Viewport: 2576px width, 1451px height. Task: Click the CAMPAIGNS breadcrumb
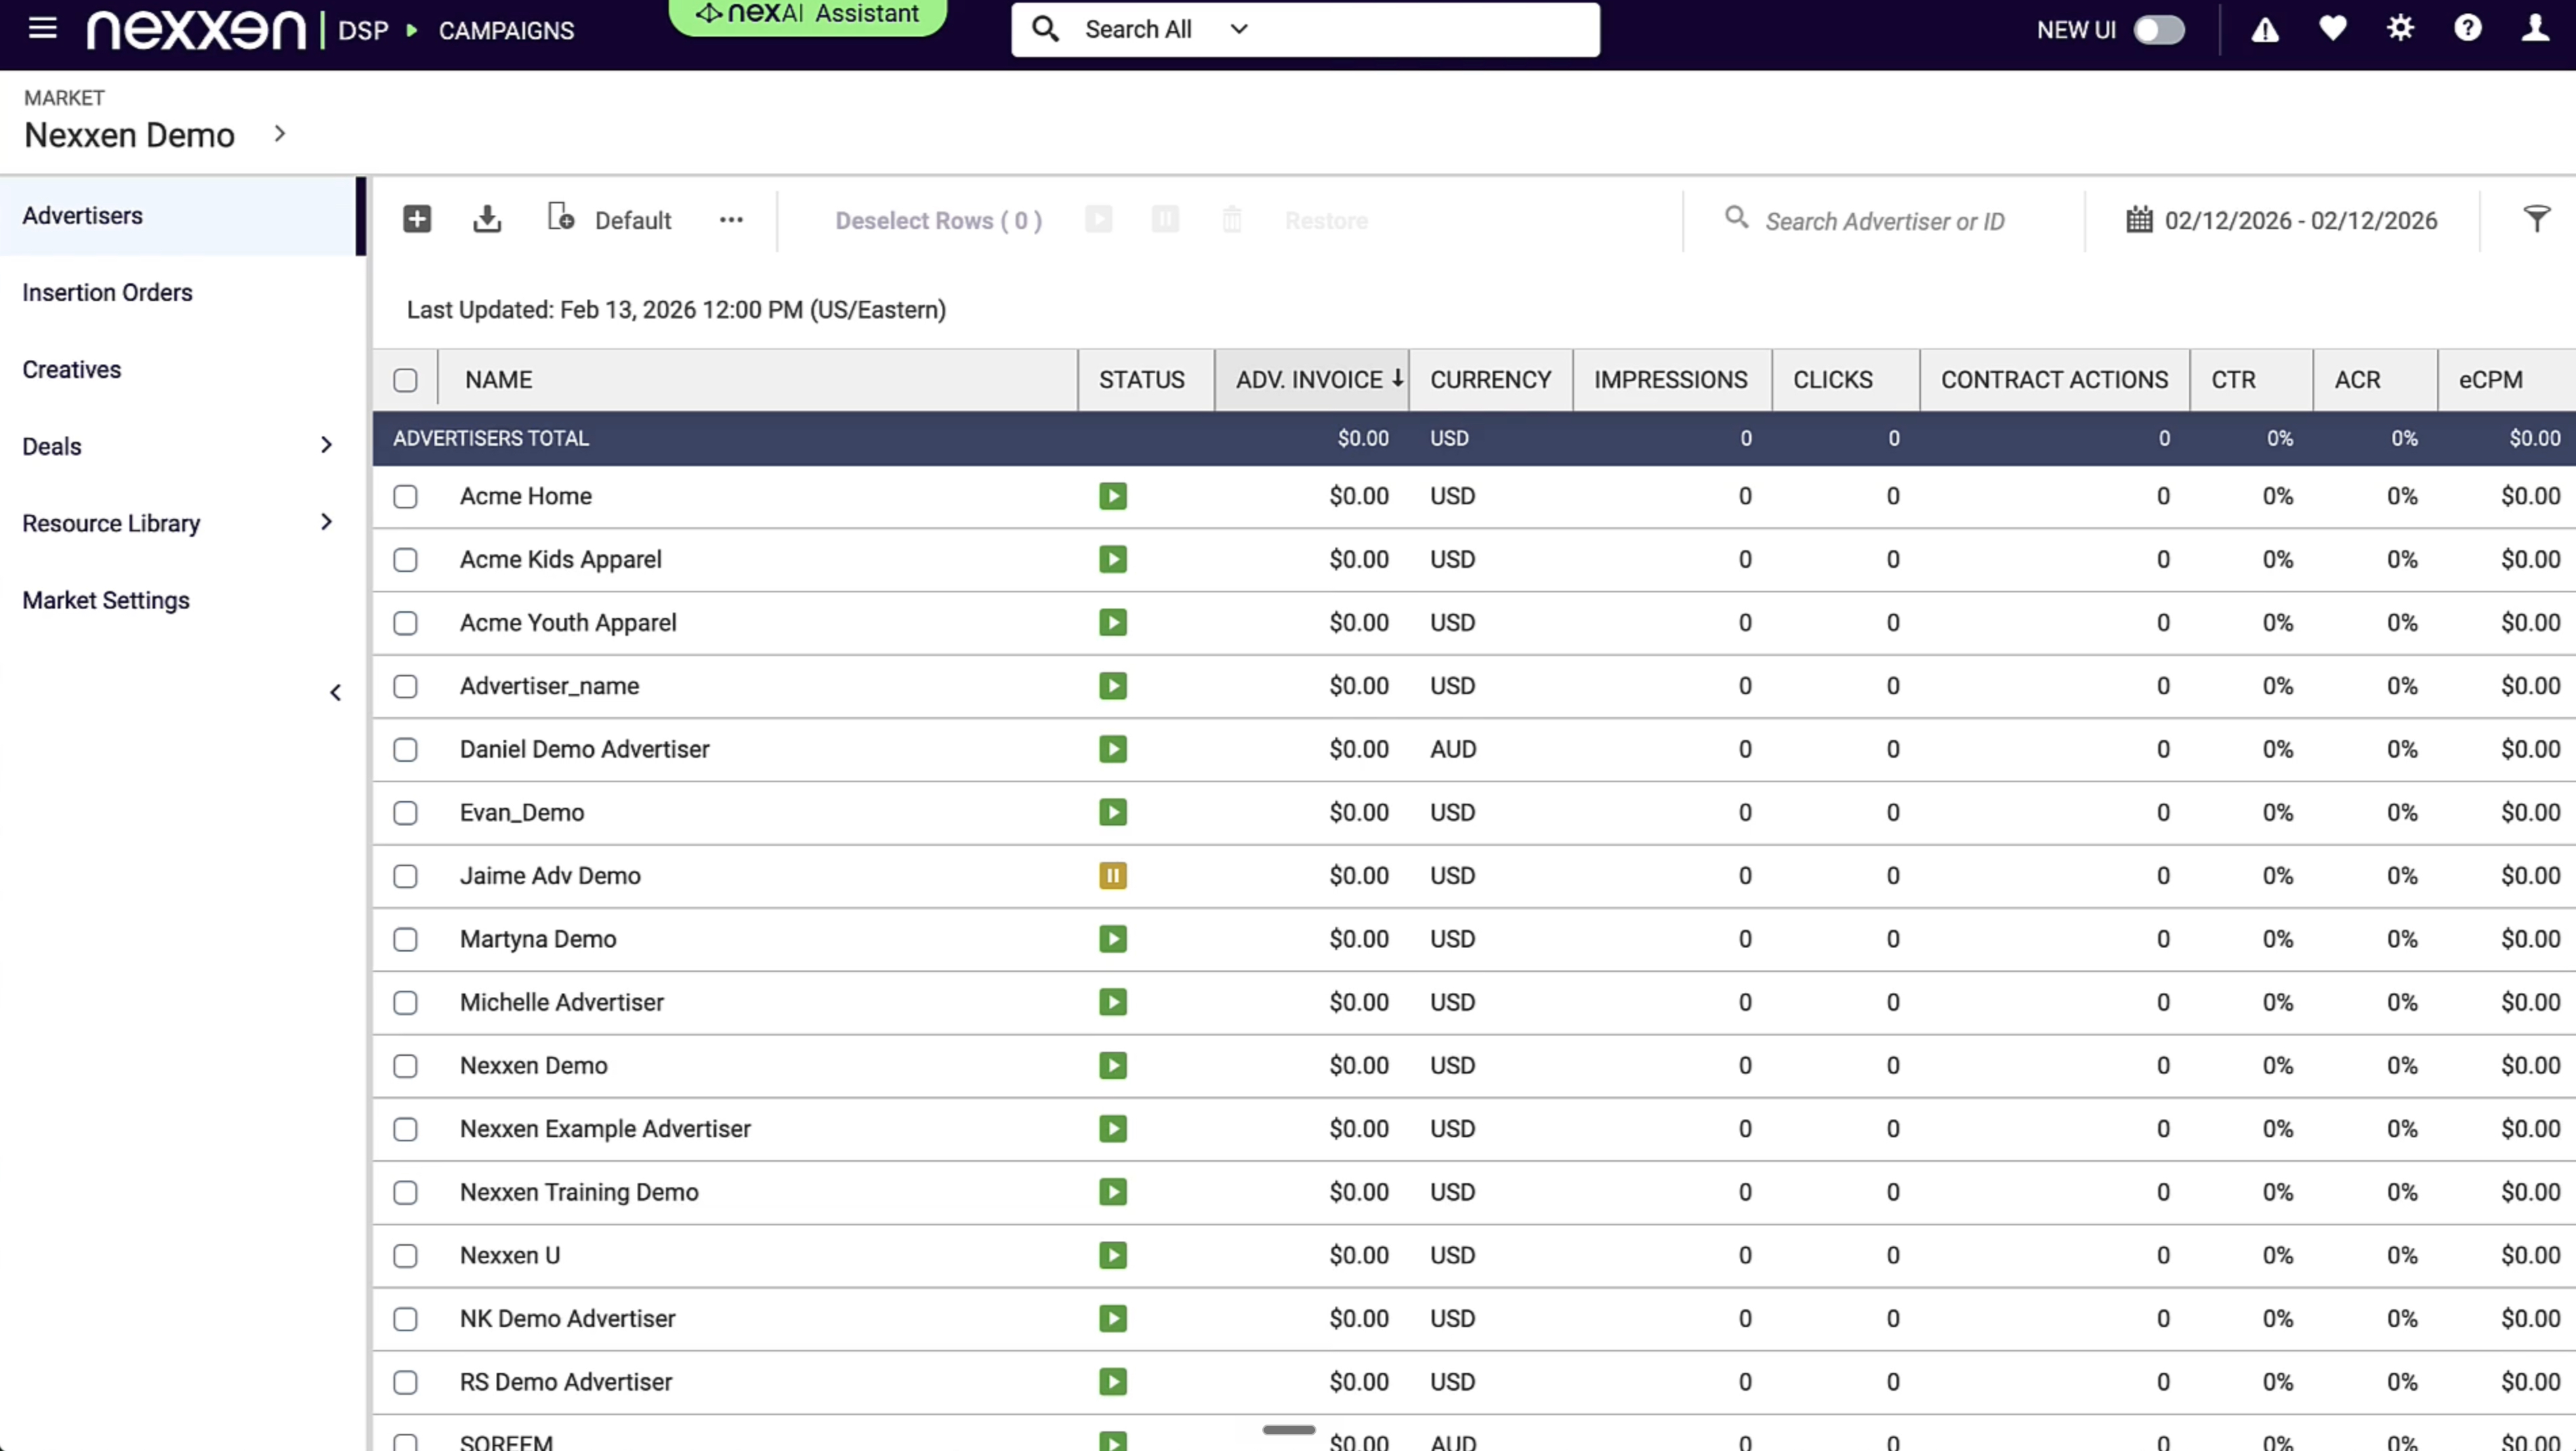pyautogui.click(x=506, y=31)
